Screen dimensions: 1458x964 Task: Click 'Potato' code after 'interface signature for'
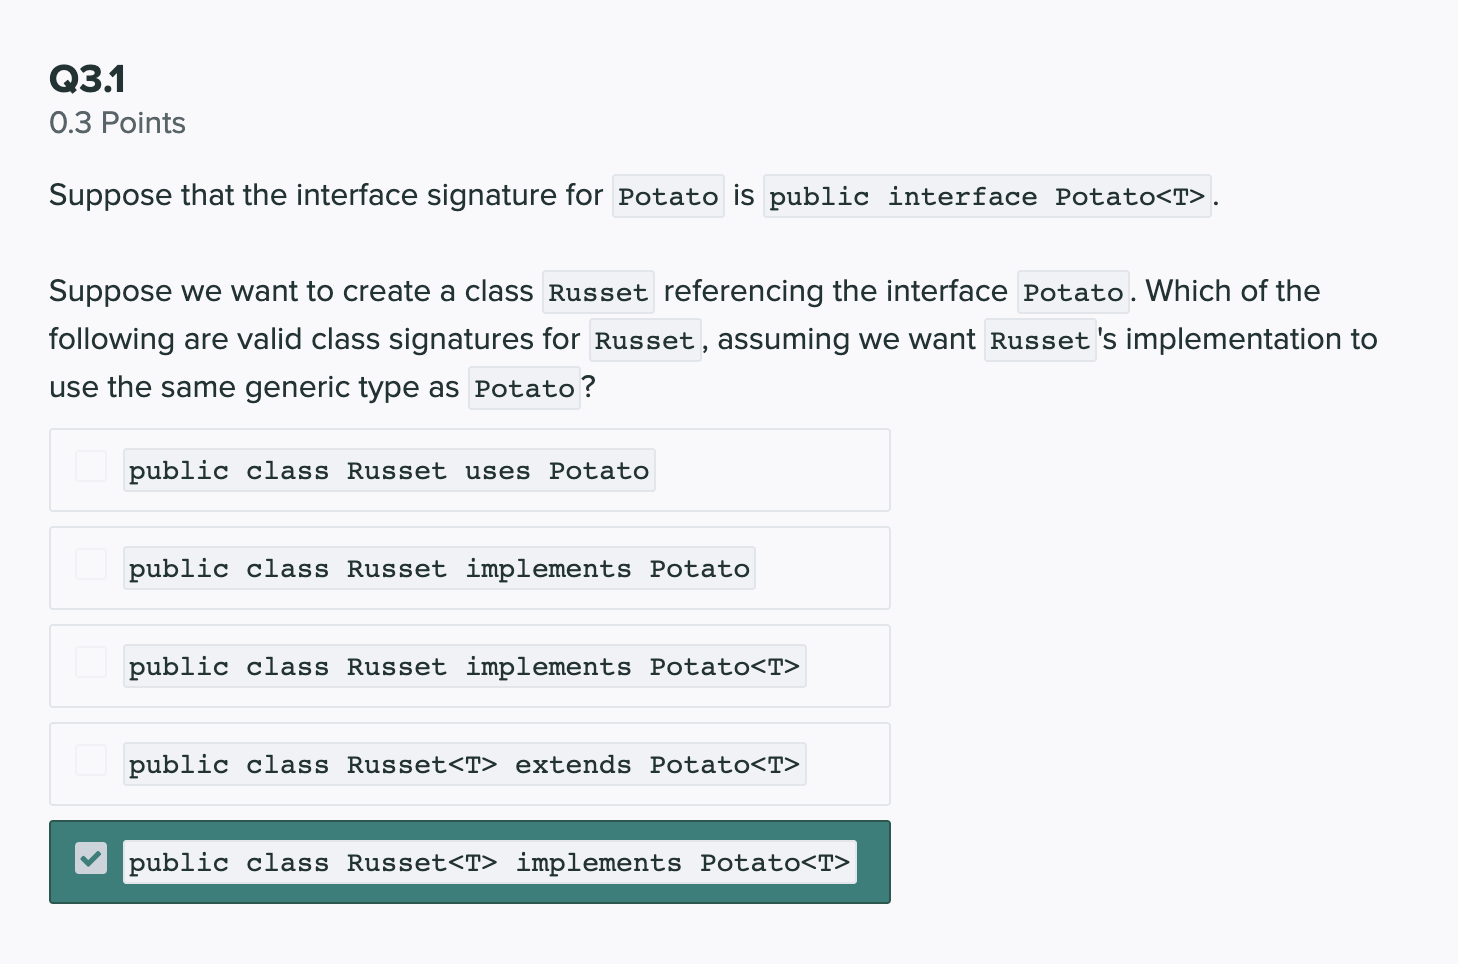[668, 197]
